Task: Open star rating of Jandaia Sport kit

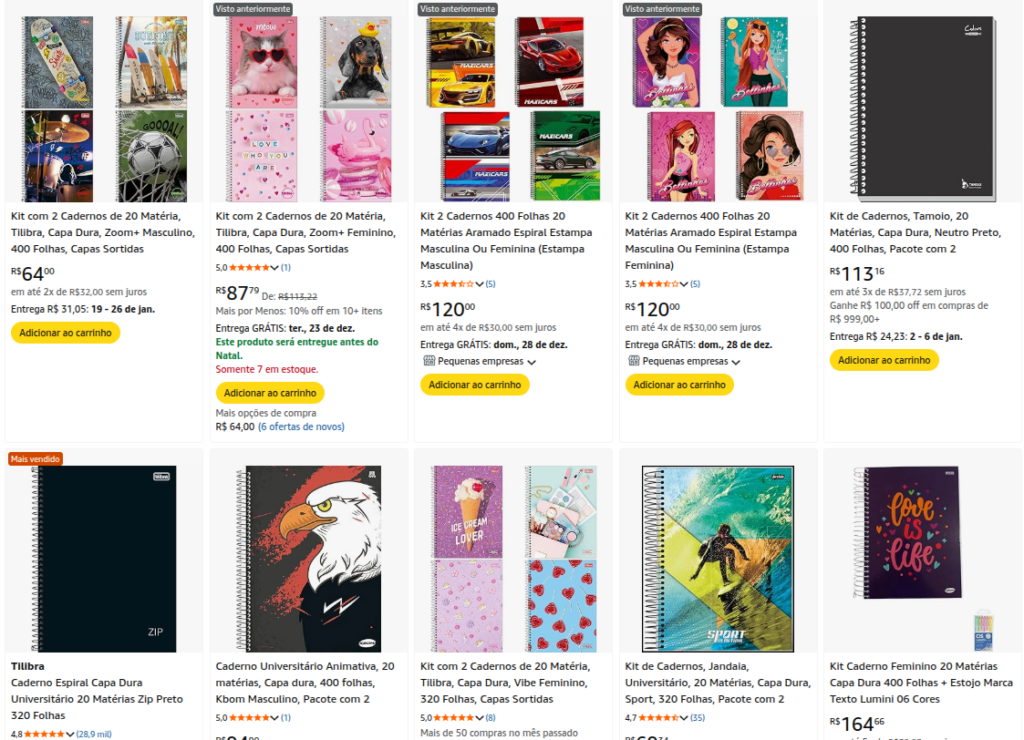Action: [661, 718]
